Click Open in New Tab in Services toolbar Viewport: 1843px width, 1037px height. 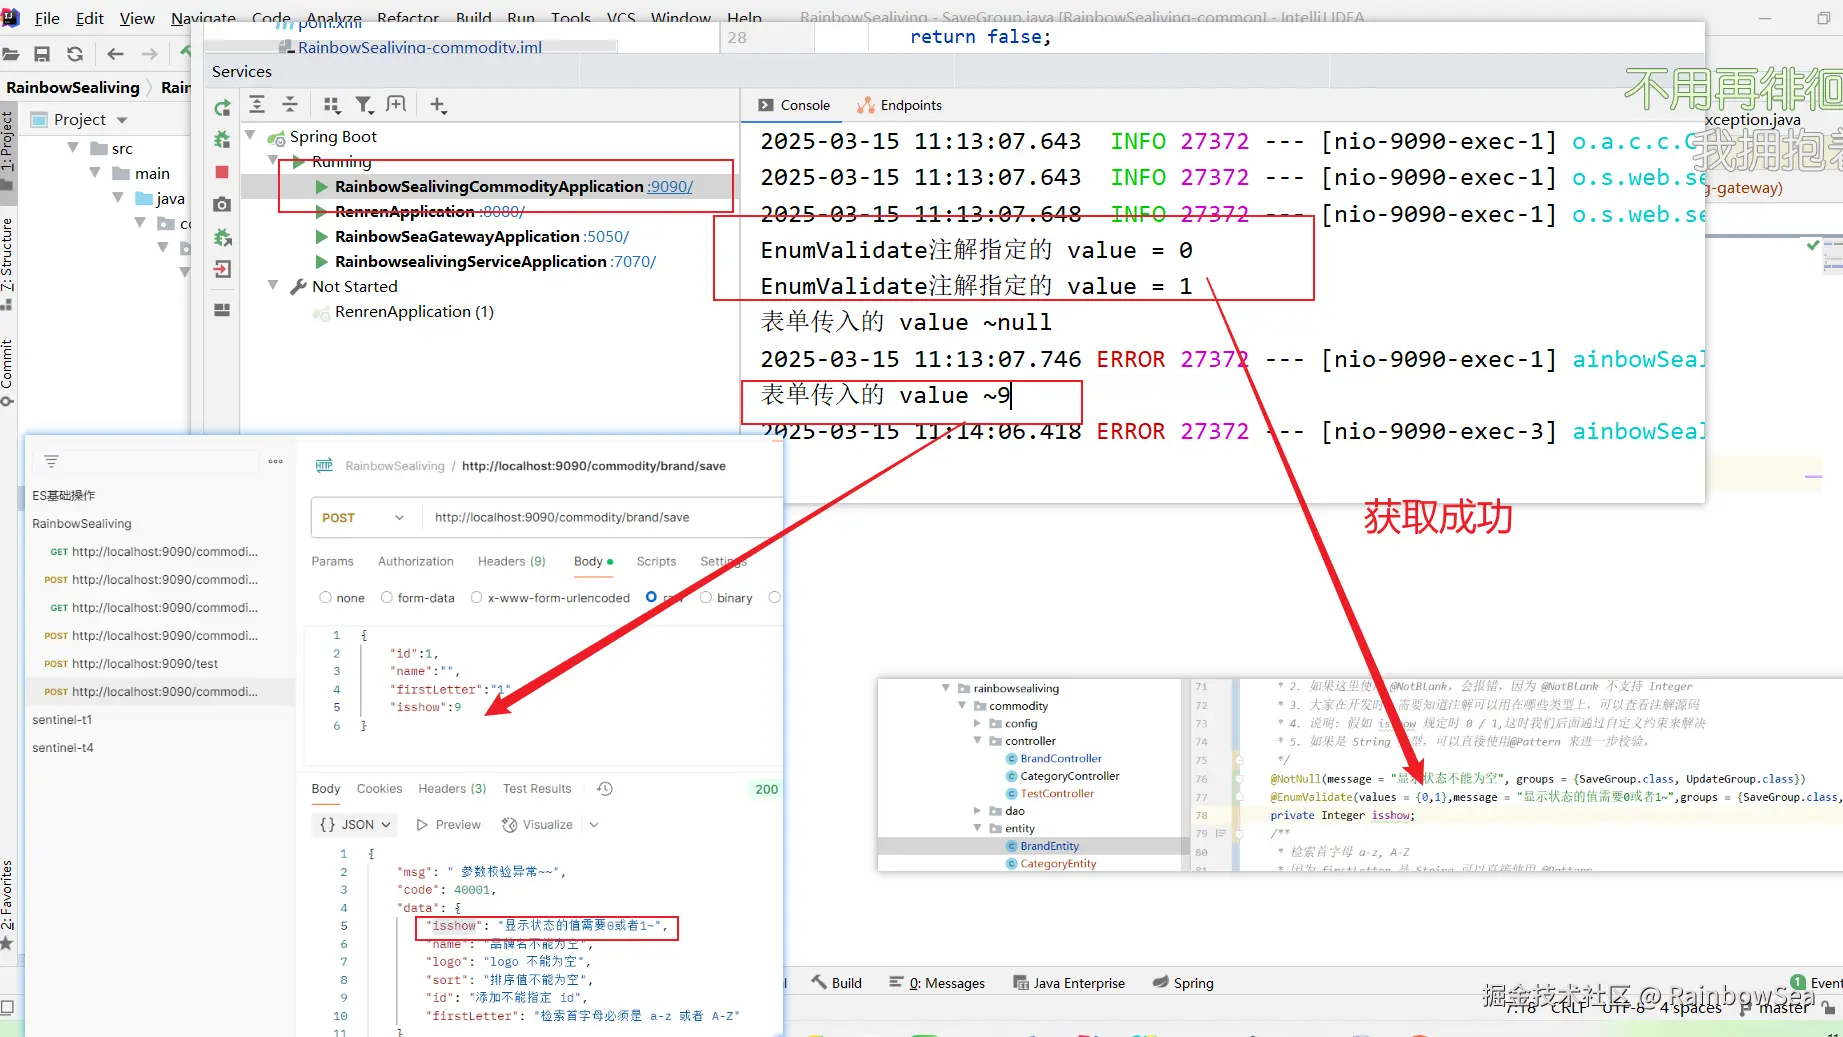[397, 105]
